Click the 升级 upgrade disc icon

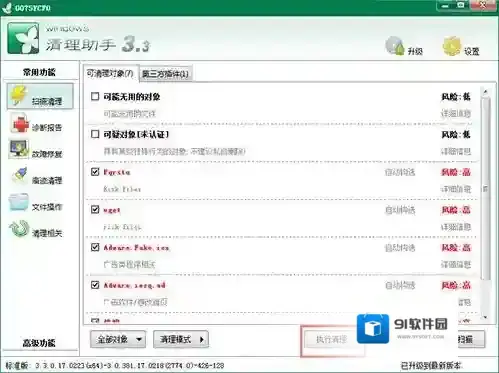coord(395,46)
